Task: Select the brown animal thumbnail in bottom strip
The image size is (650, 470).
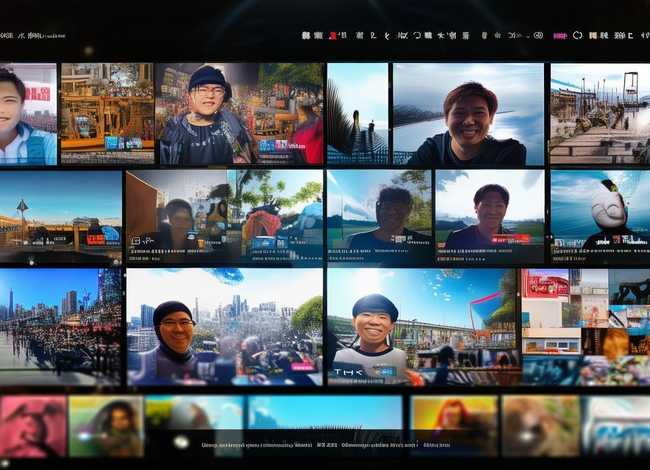Action: [540, 426]
